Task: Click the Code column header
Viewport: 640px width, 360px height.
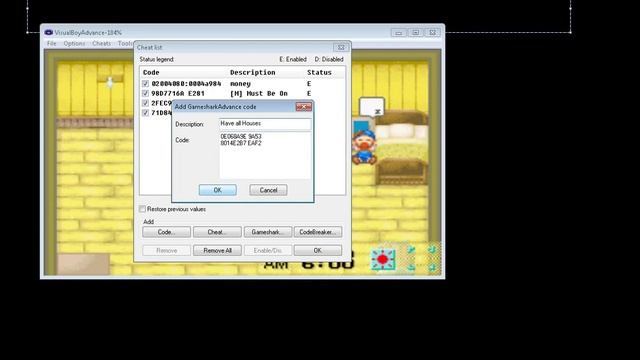Action: (x=151, y=72)
